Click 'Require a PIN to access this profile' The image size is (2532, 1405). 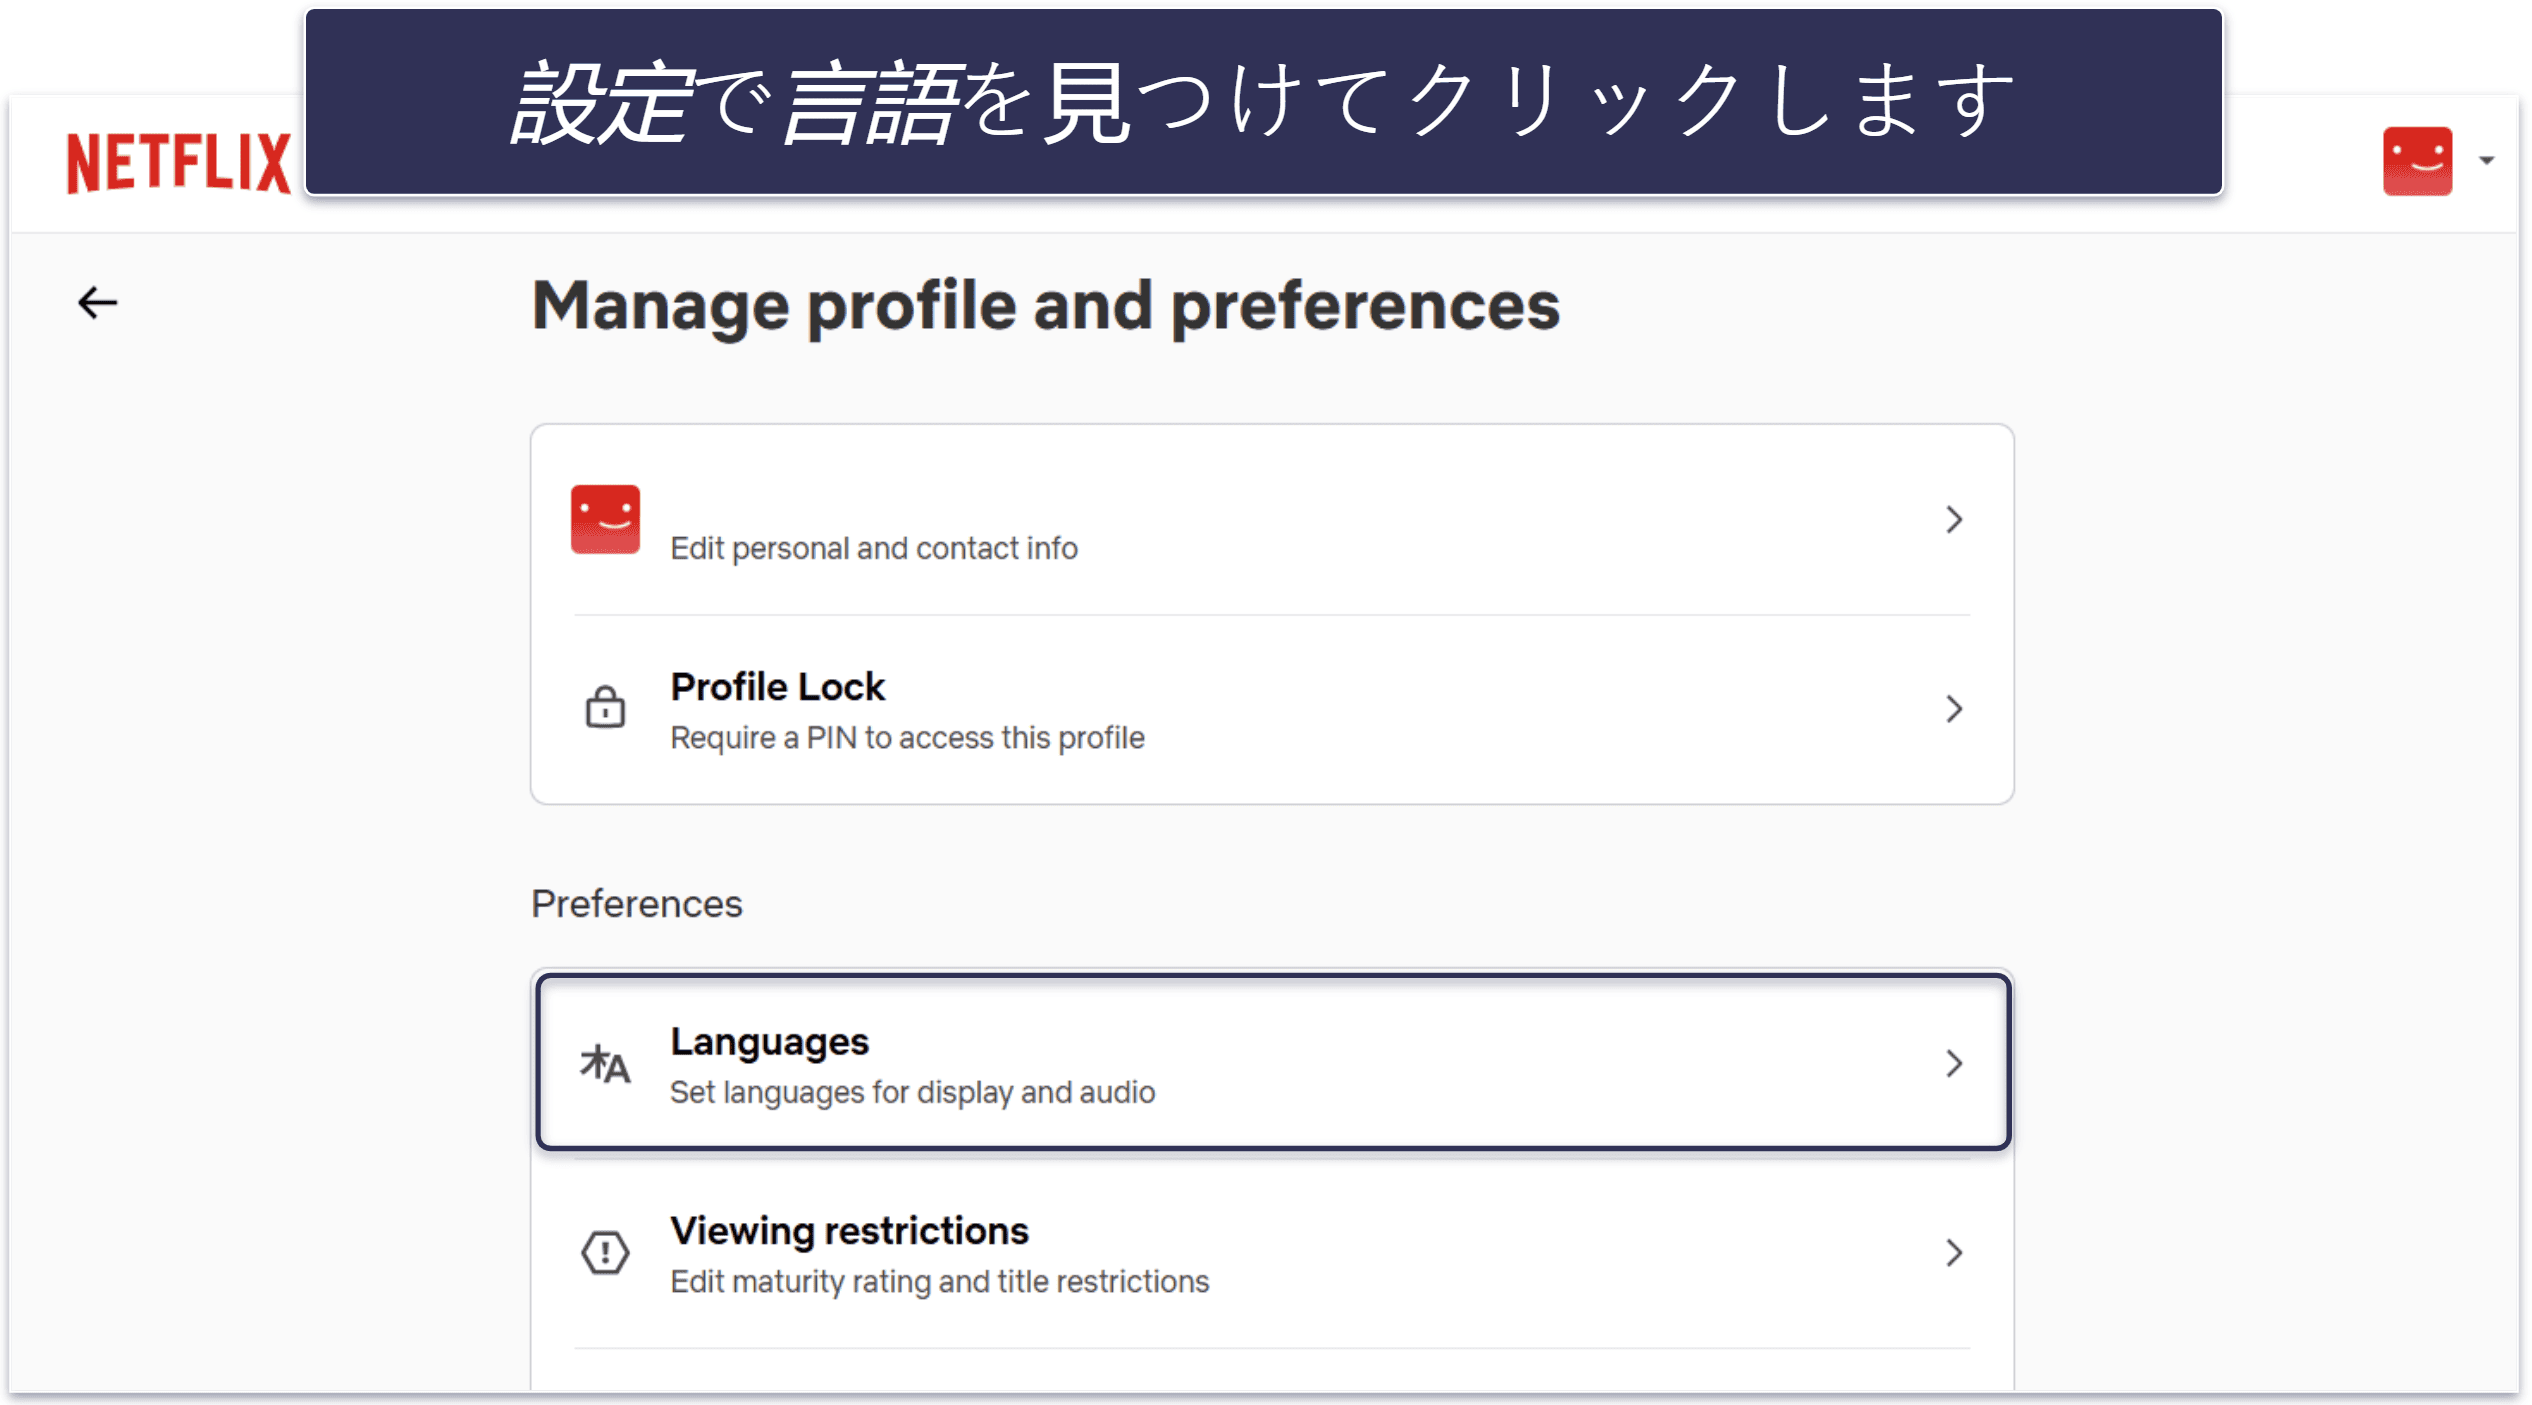pos(907,738)
